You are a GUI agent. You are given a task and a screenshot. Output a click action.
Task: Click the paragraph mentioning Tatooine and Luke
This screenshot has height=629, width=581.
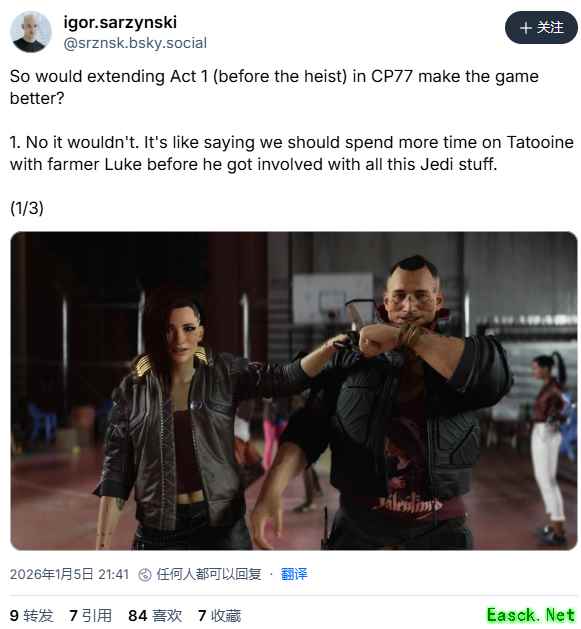[292, 153]
